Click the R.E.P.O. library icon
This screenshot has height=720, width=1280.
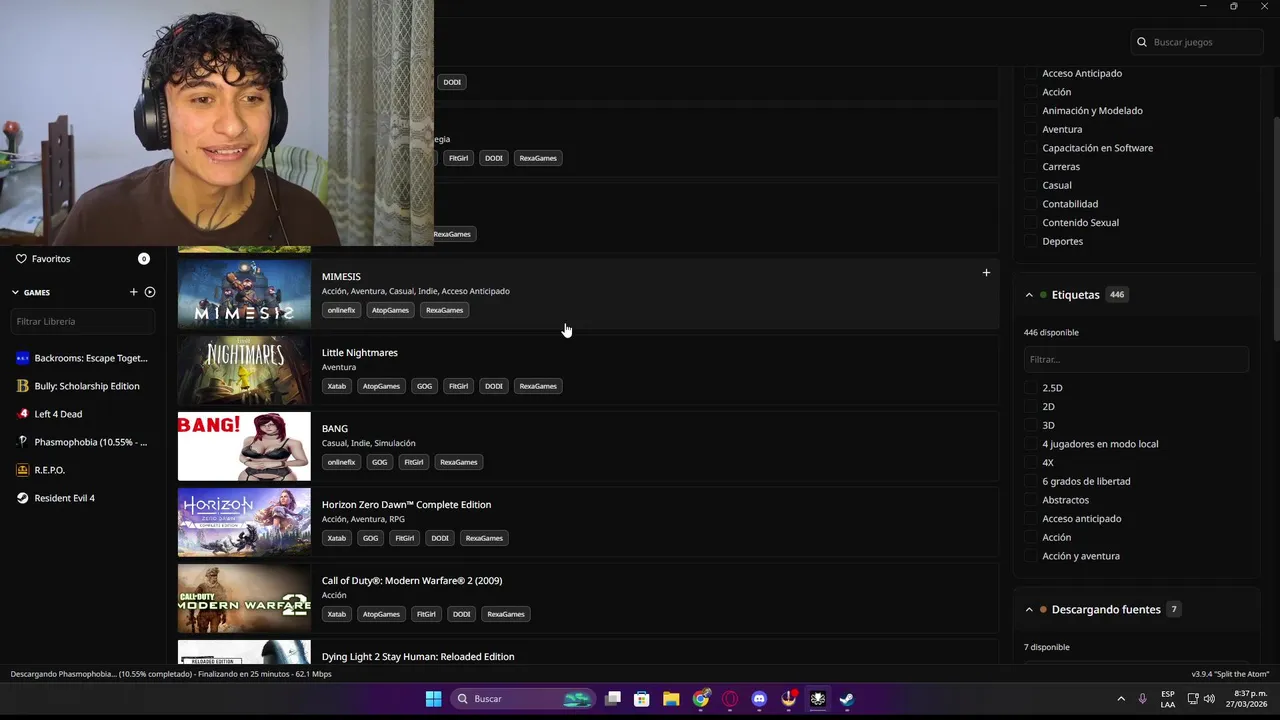(23, 470)
